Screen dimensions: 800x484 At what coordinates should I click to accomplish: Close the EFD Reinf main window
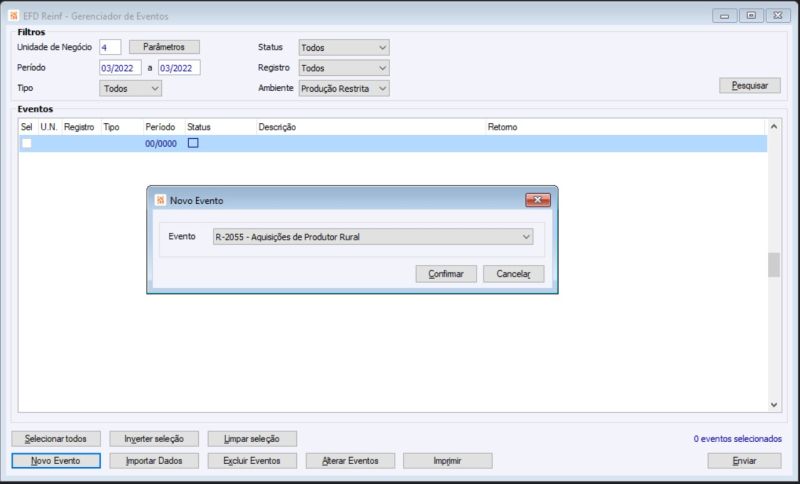[778, 16]
